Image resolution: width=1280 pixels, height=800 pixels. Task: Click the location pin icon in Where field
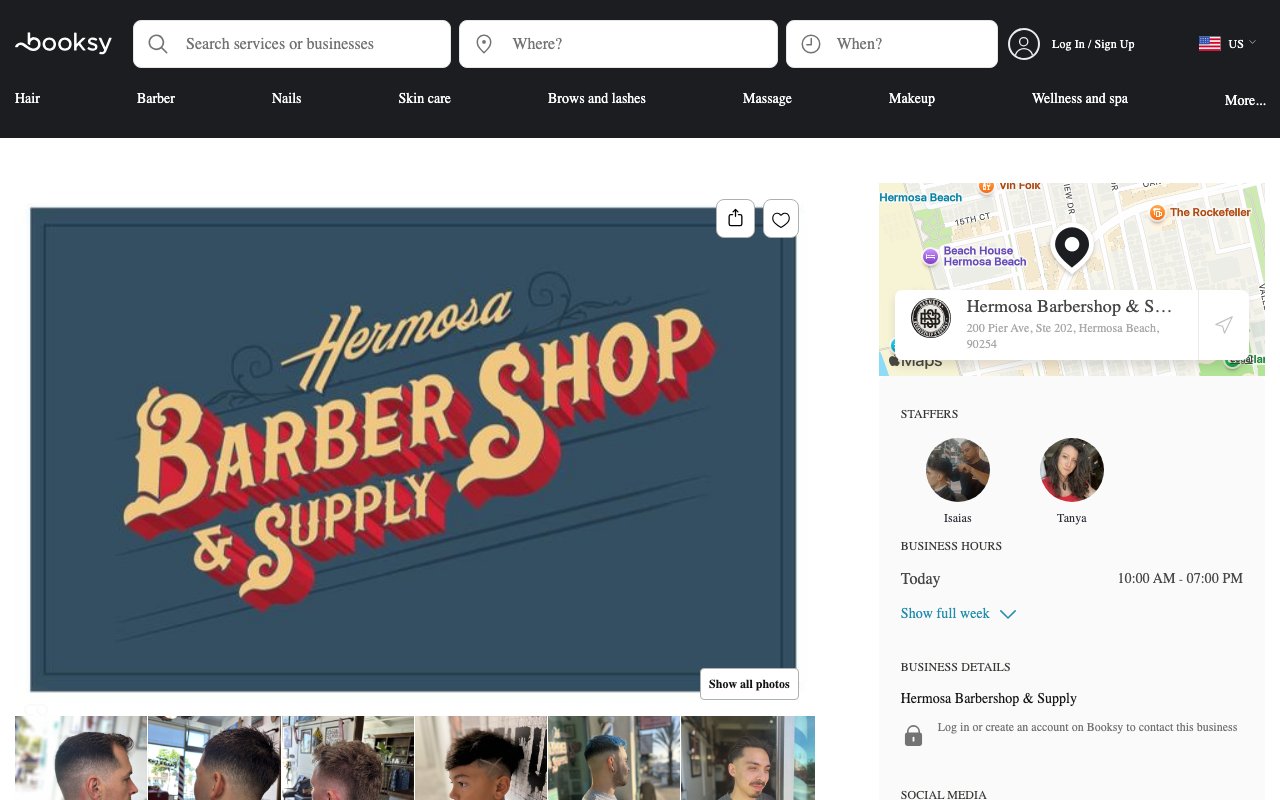click(x=484, y=44)
